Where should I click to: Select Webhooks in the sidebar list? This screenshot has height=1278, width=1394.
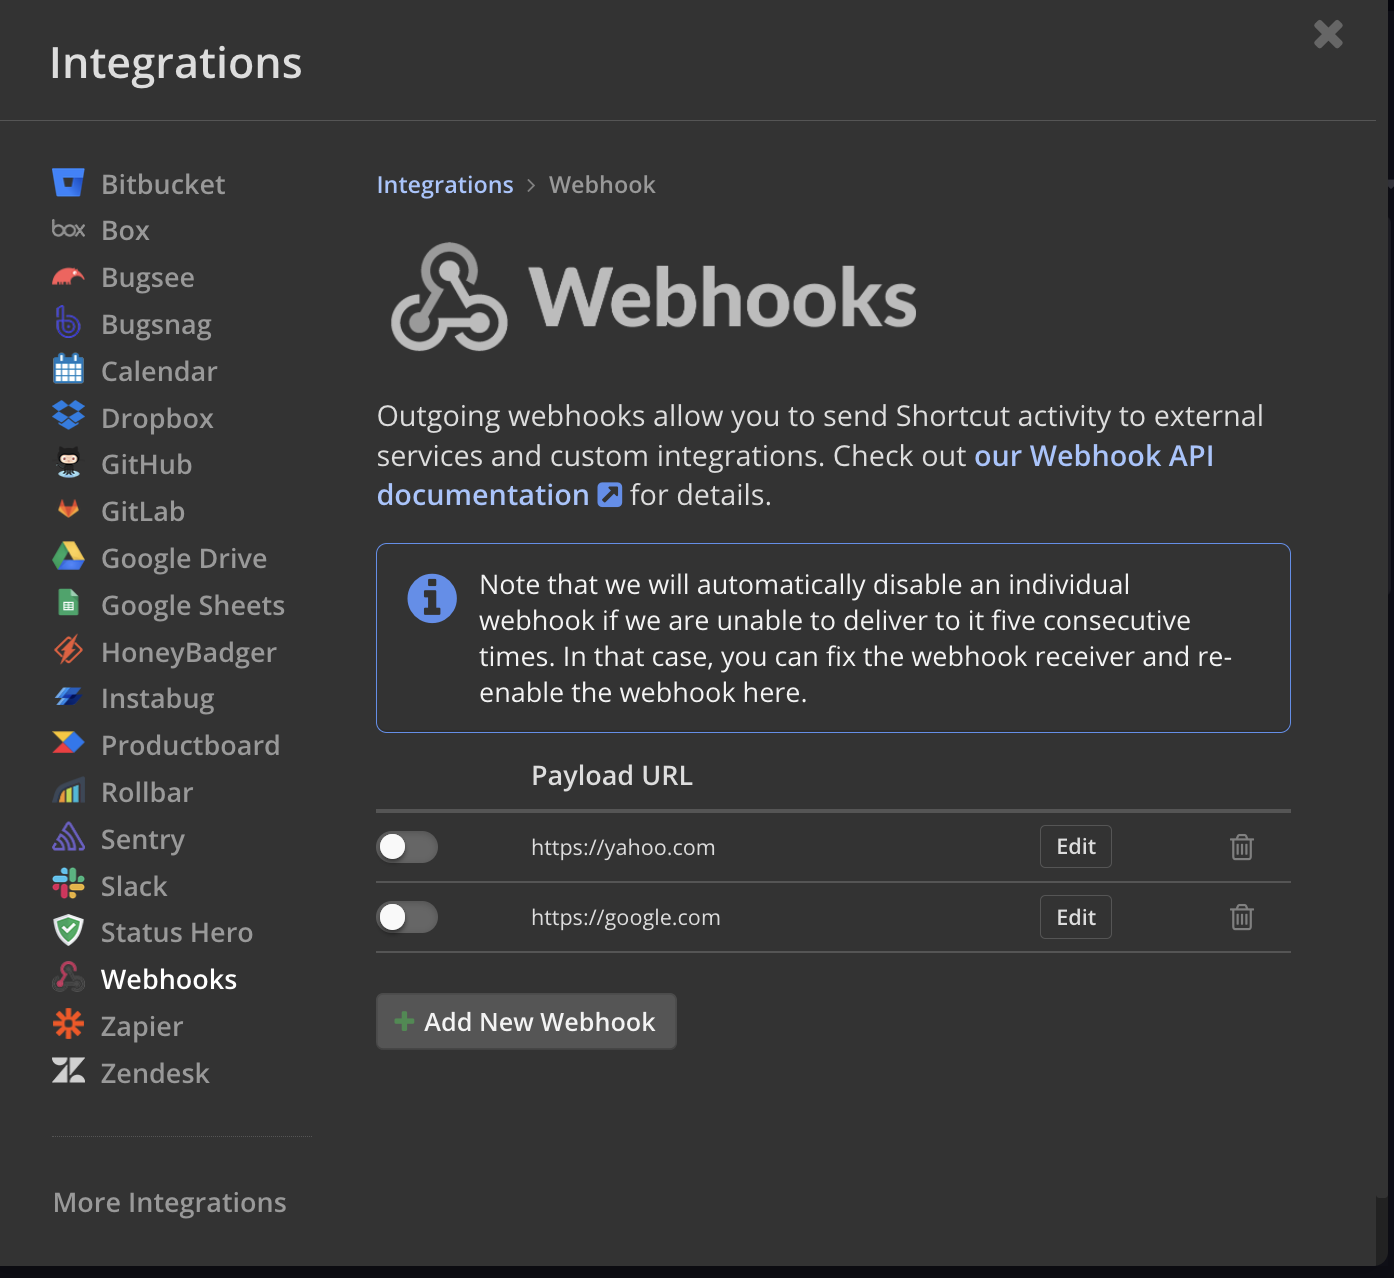169,979
